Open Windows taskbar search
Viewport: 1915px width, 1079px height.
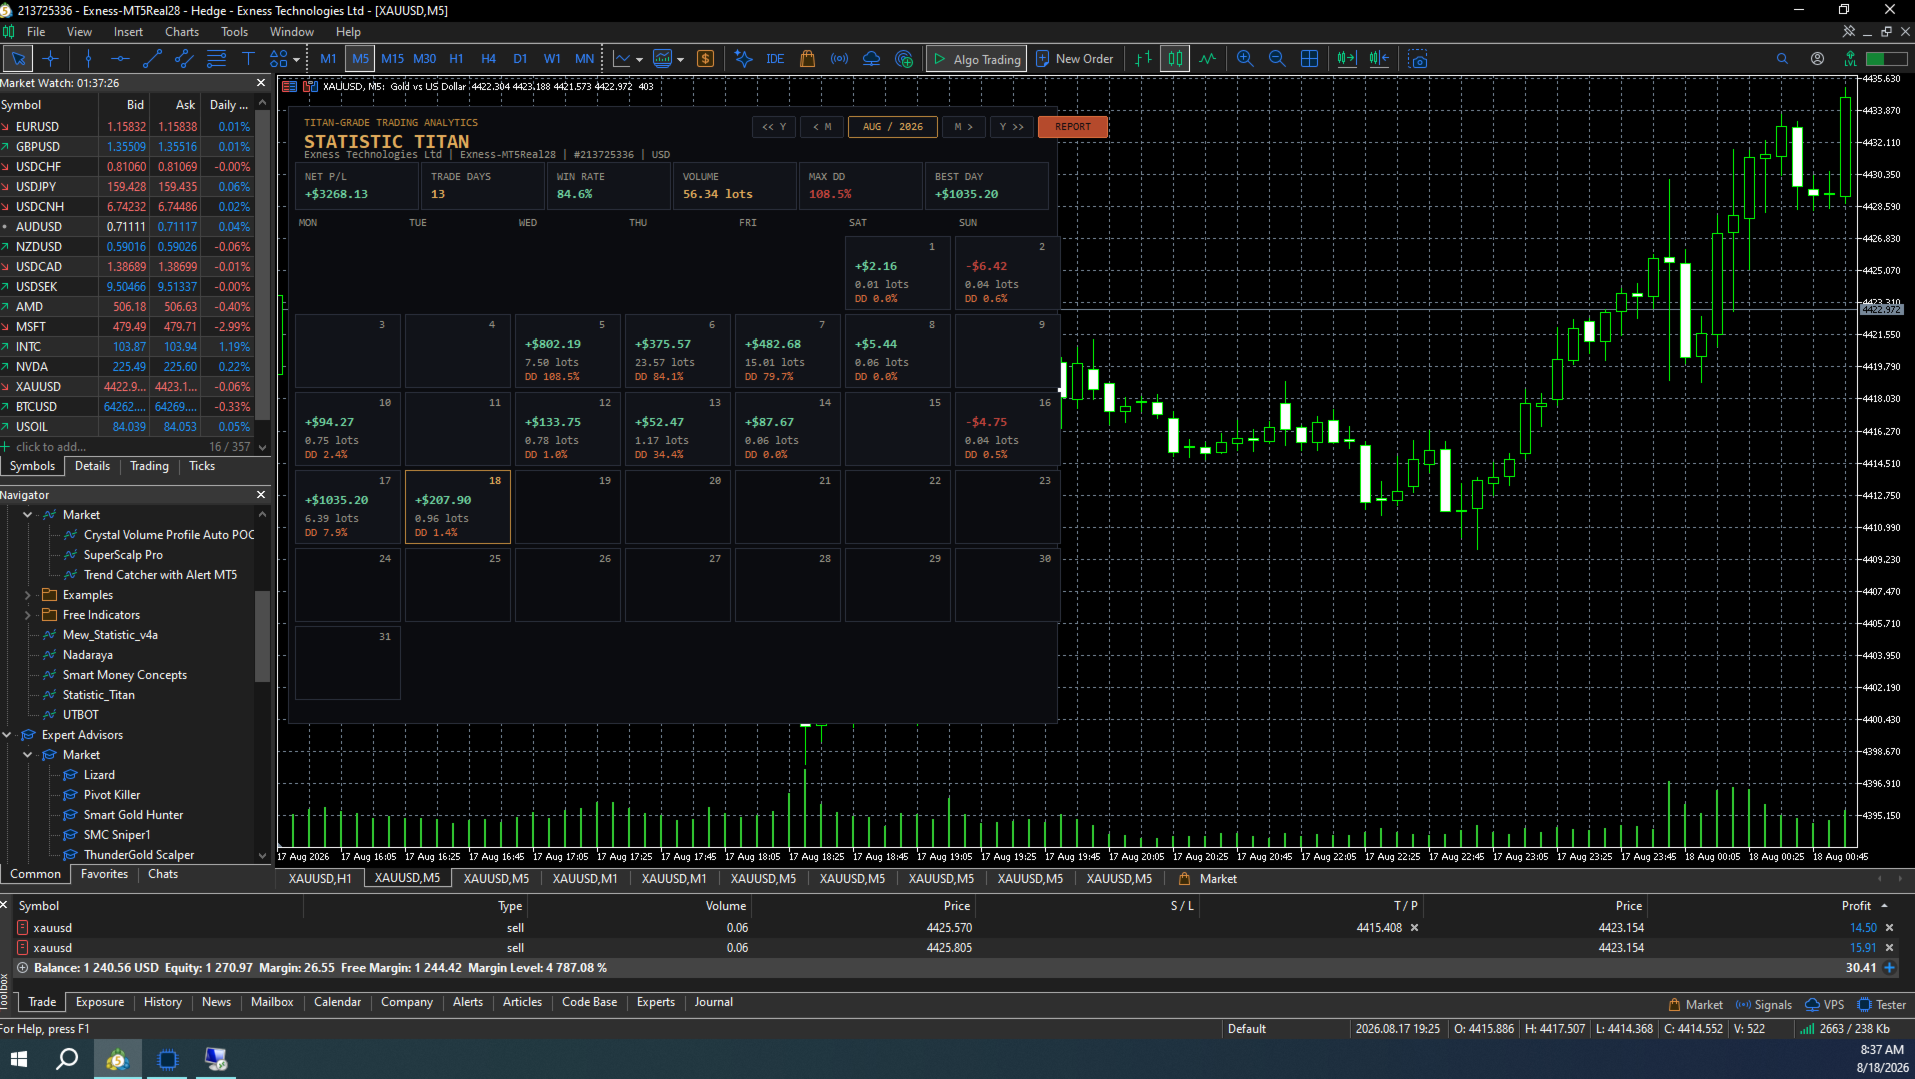(x=67, y=1059)
